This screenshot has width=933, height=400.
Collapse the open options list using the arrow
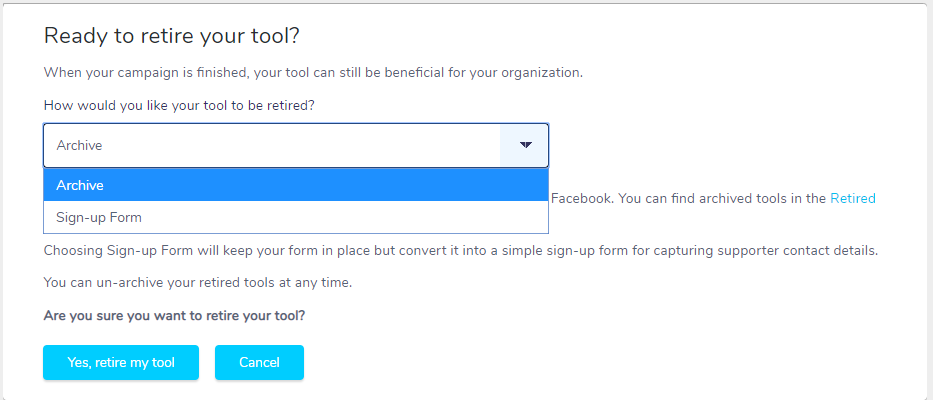tap(525, 145)
